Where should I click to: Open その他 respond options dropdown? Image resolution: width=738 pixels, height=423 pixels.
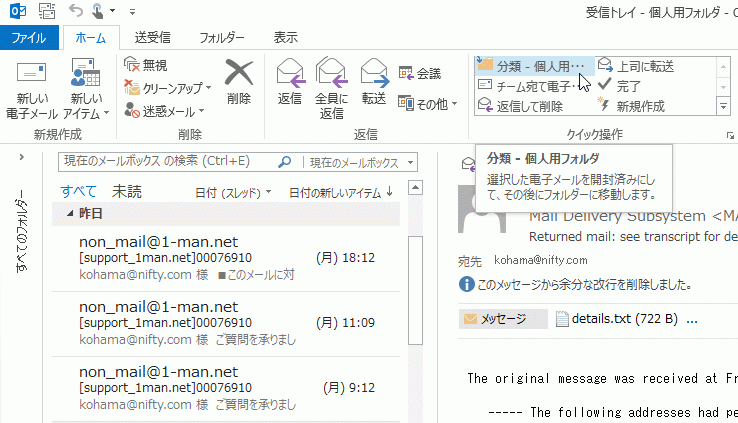tap(427, 104)
